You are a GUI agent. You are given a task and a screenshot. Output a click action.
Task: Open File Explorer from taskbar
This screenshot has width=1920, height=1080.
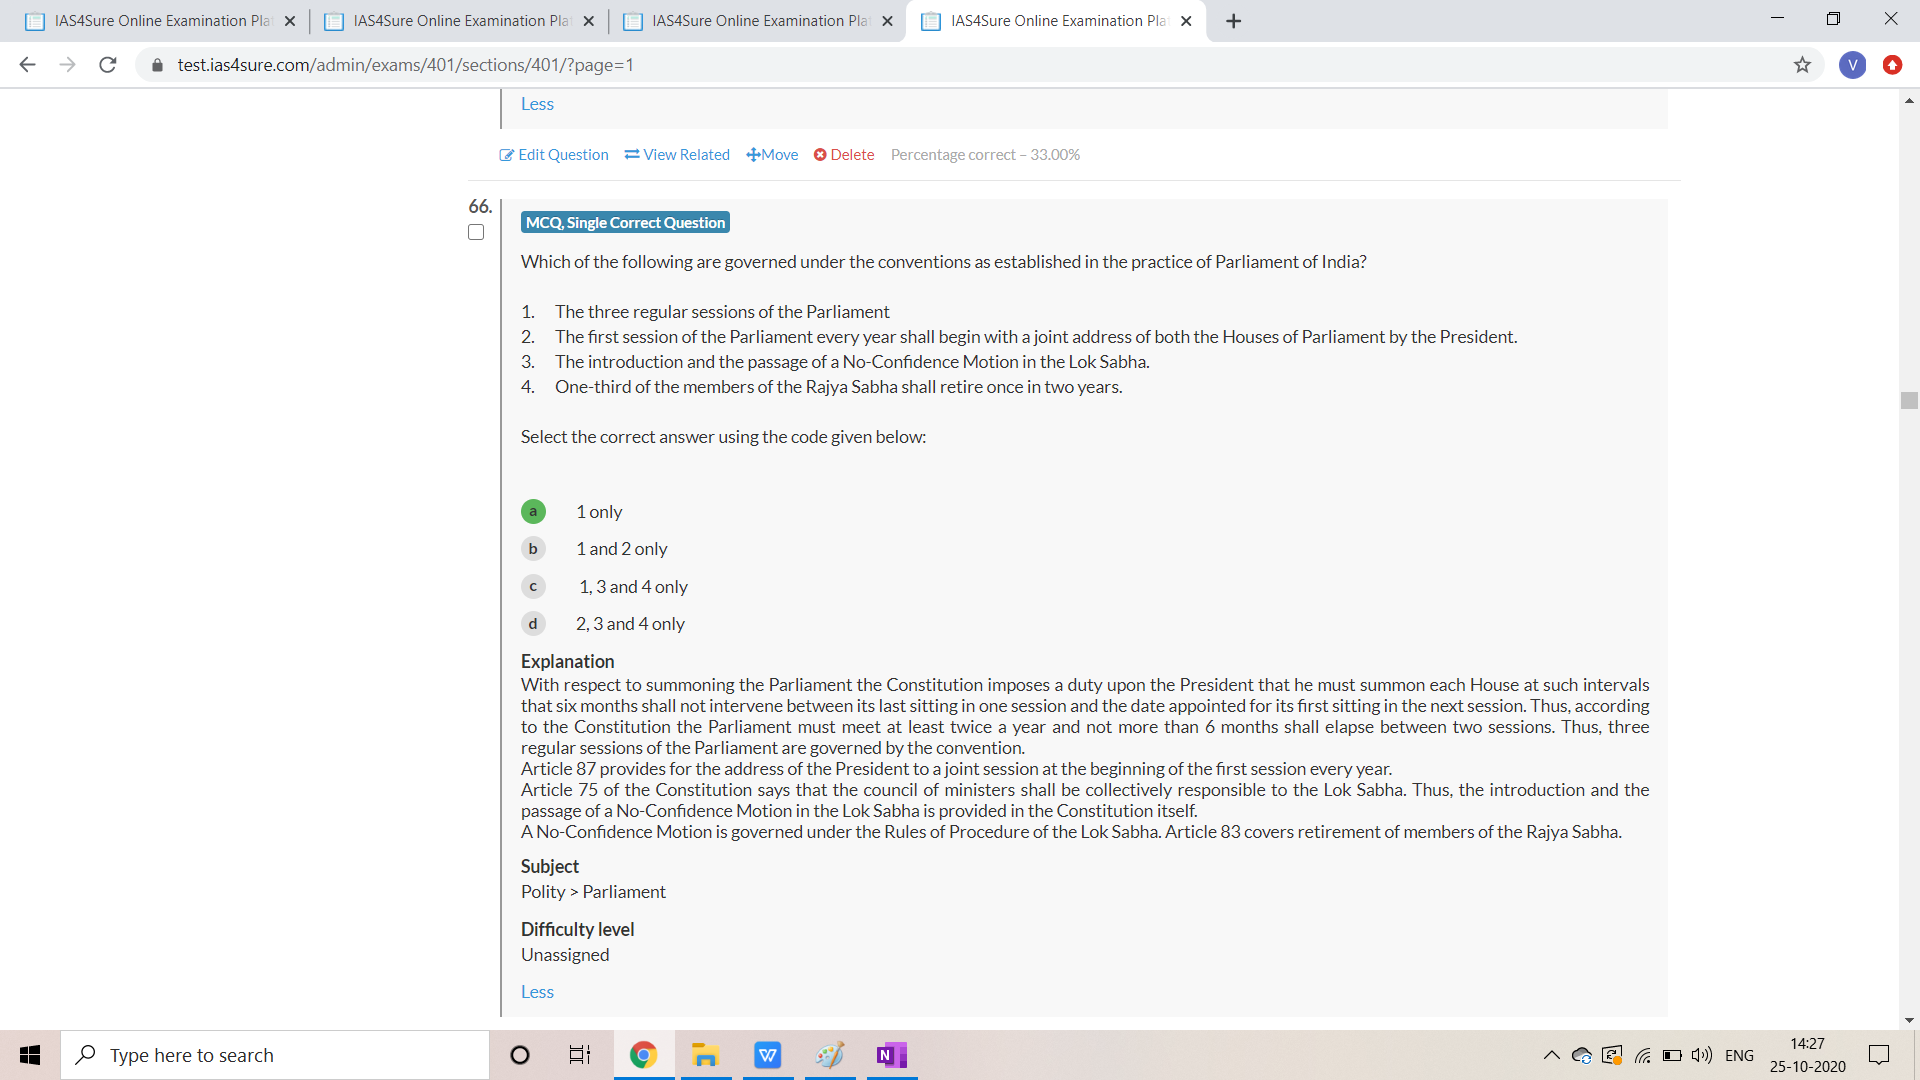point(705,1055)
